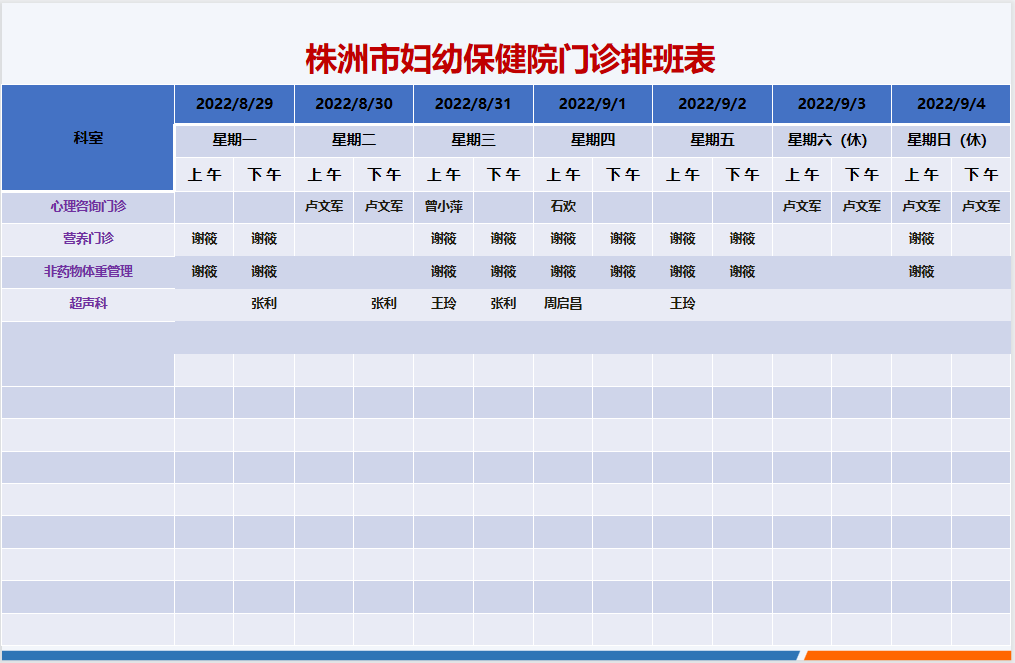The height and width of the screenshot is (663, 1015).
Task: Select 张利 in 超声科 row, 星期一 下午
Action: (x=264, y=304)
